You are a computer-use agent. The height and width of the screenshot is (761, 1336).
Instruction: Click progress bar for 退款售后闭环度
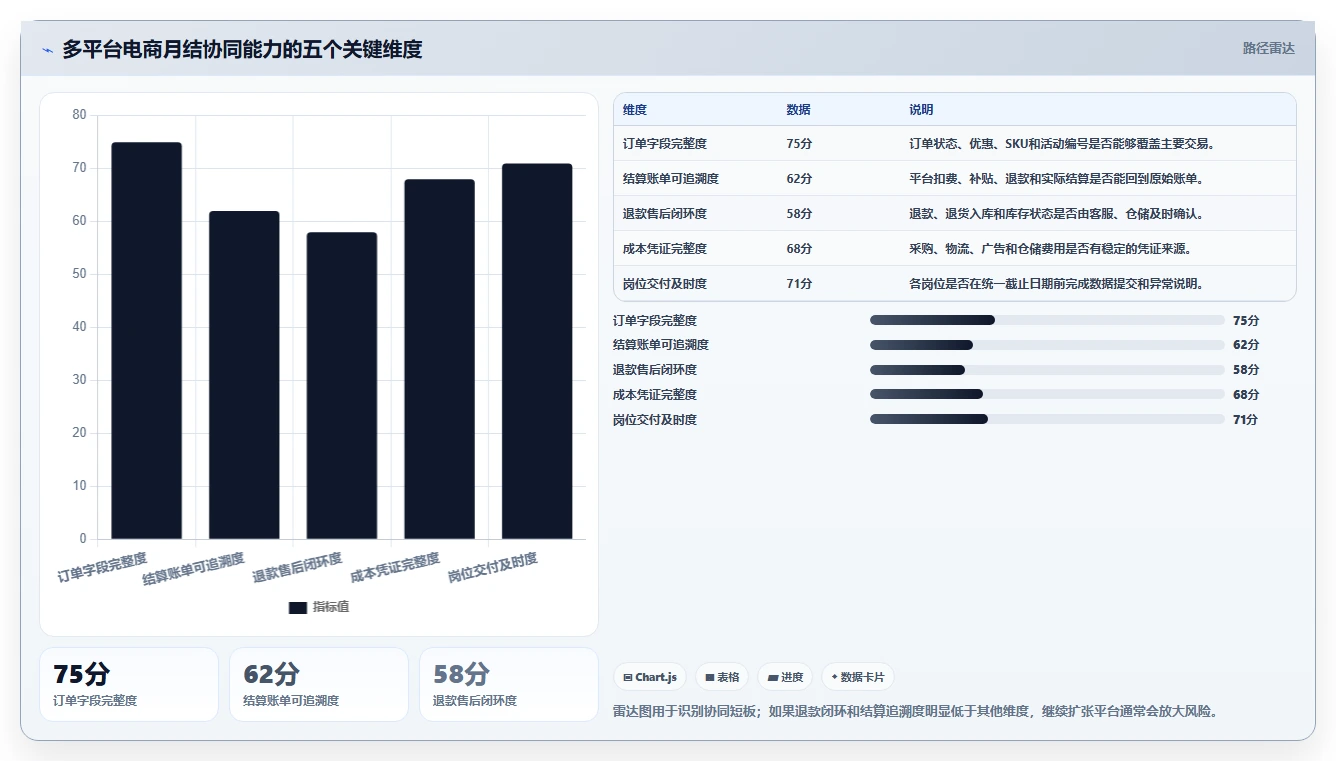point(1047,370)
